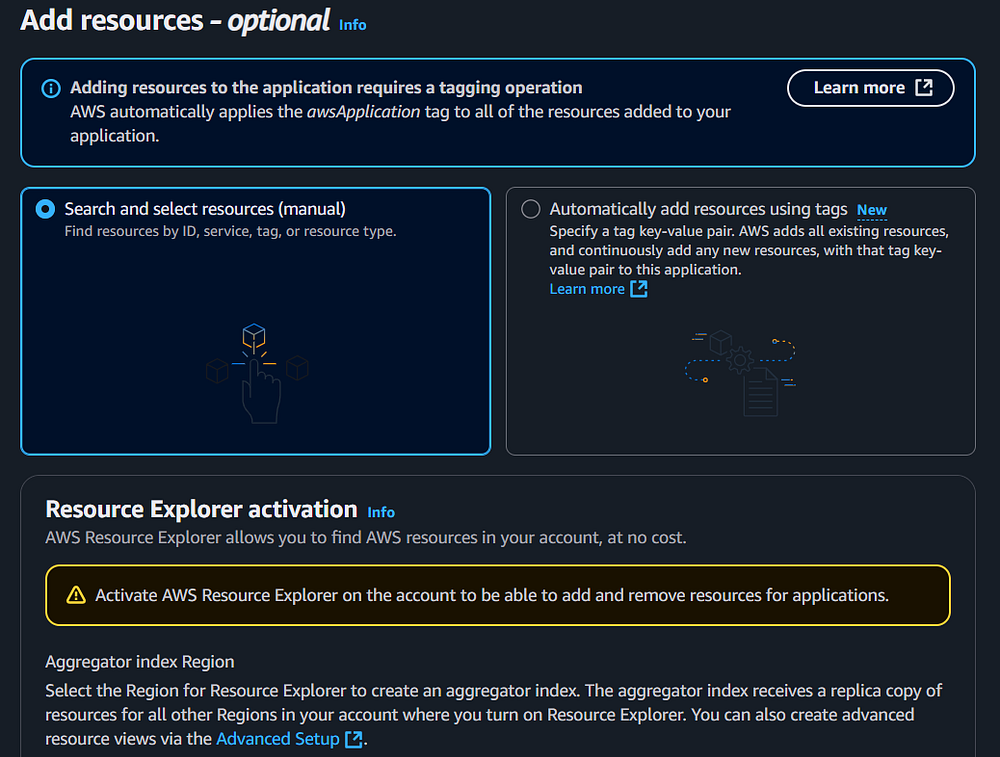The image size is (1000, 757).
Task: Select the Search and select resources radio button
Action: tap(45, 209)
